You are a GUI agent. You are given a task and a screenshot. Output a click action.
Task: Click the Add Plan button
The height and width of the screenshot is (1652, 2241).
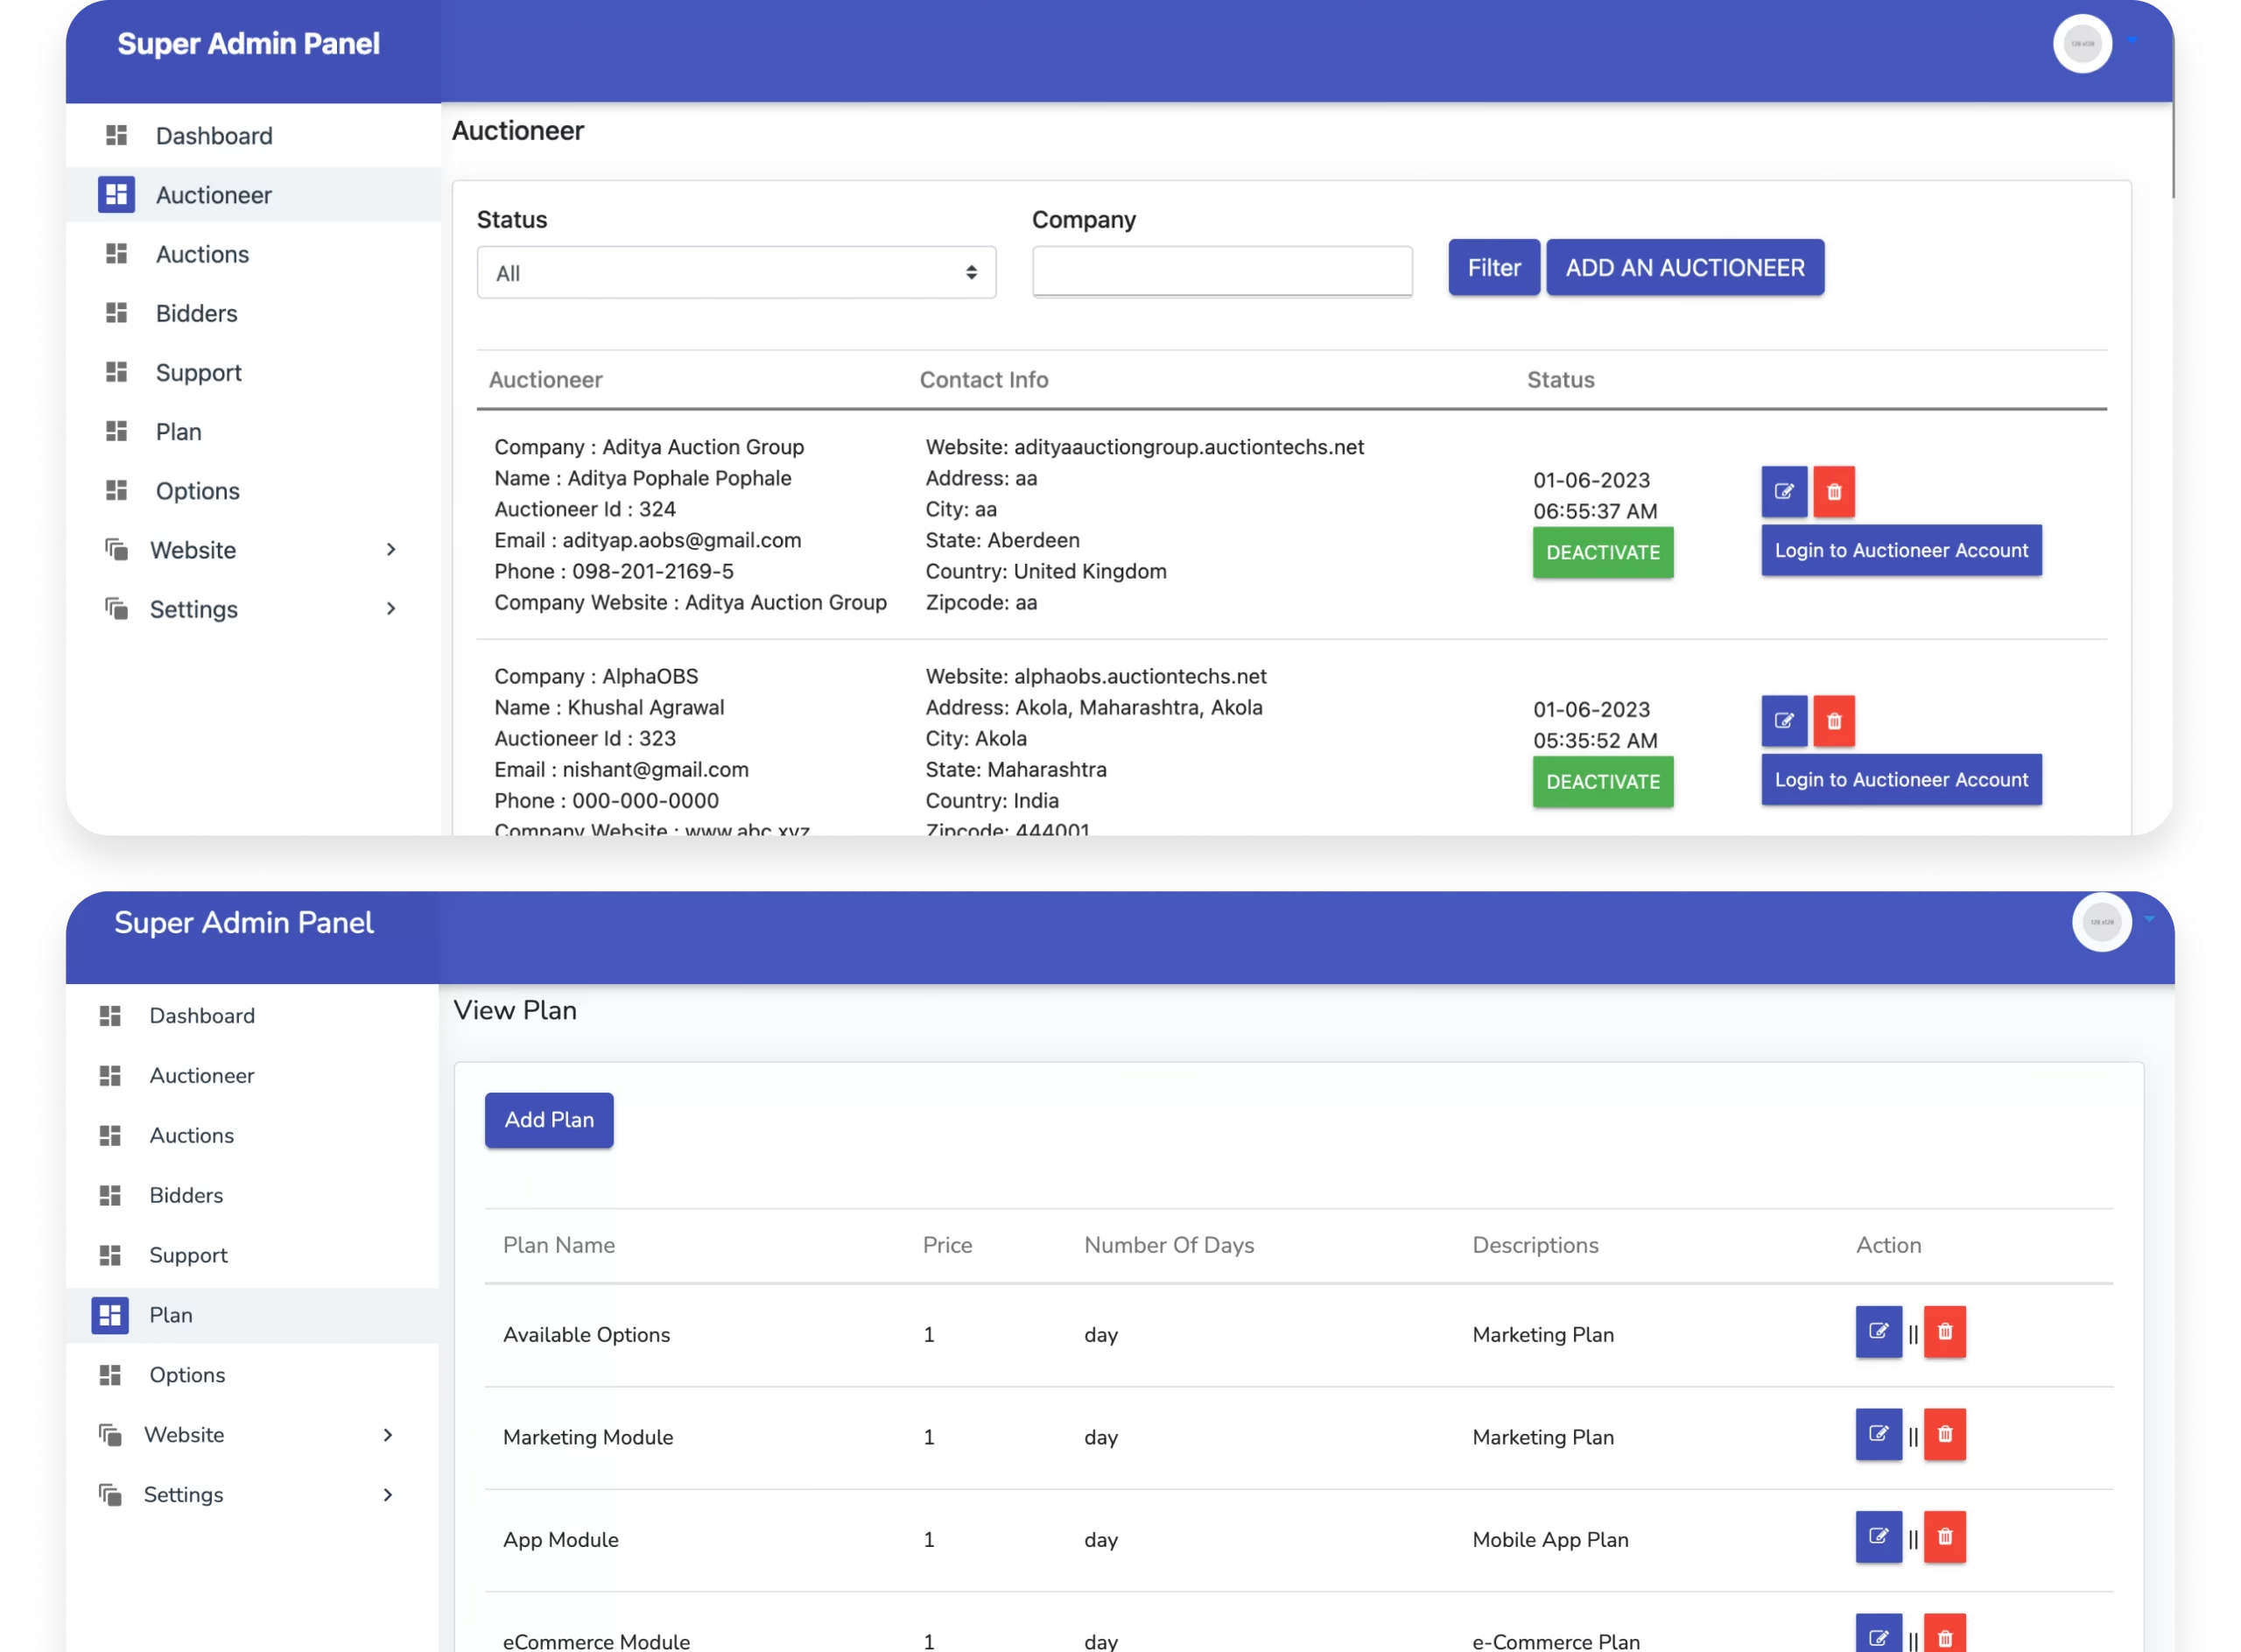tap(549, 1120)
